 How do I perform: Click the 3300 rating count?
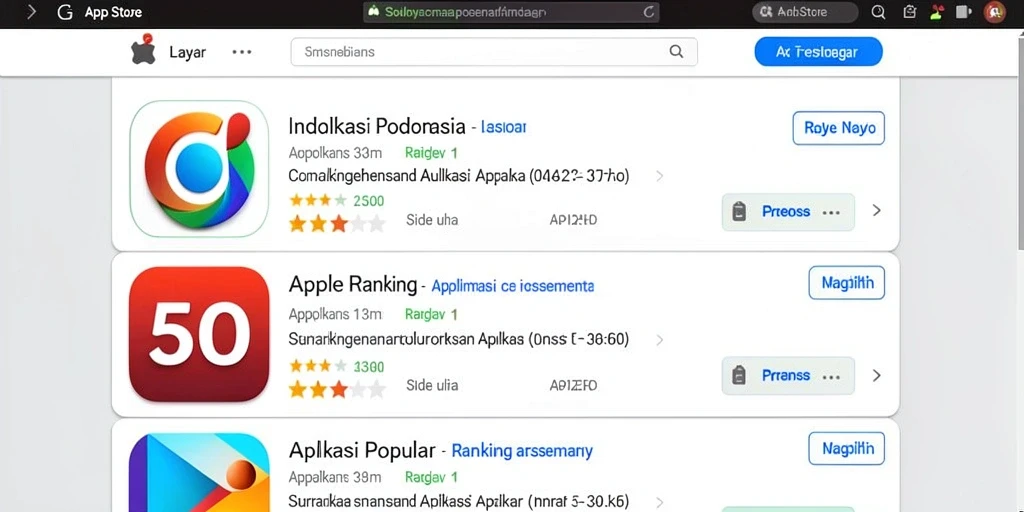(368, 366)
